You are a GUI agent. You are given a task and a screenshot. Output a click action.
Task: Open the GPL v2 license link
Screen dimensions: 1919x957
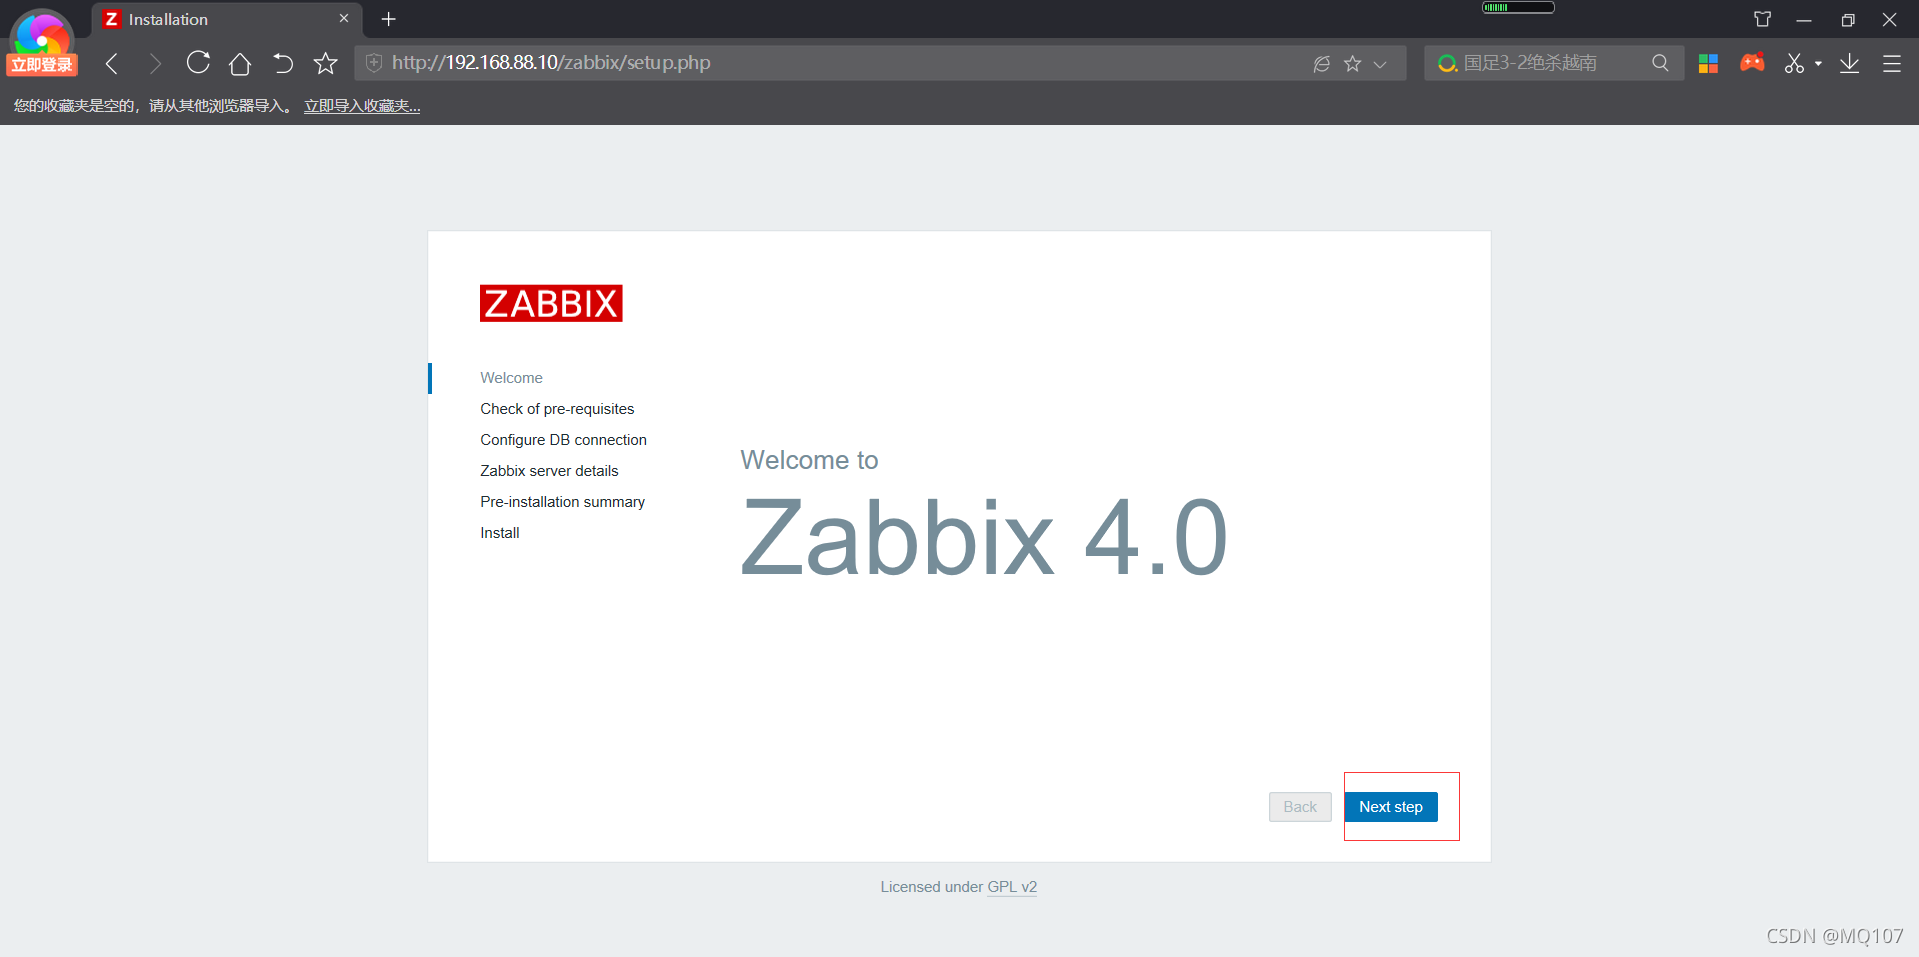[x=1012, y=887]
